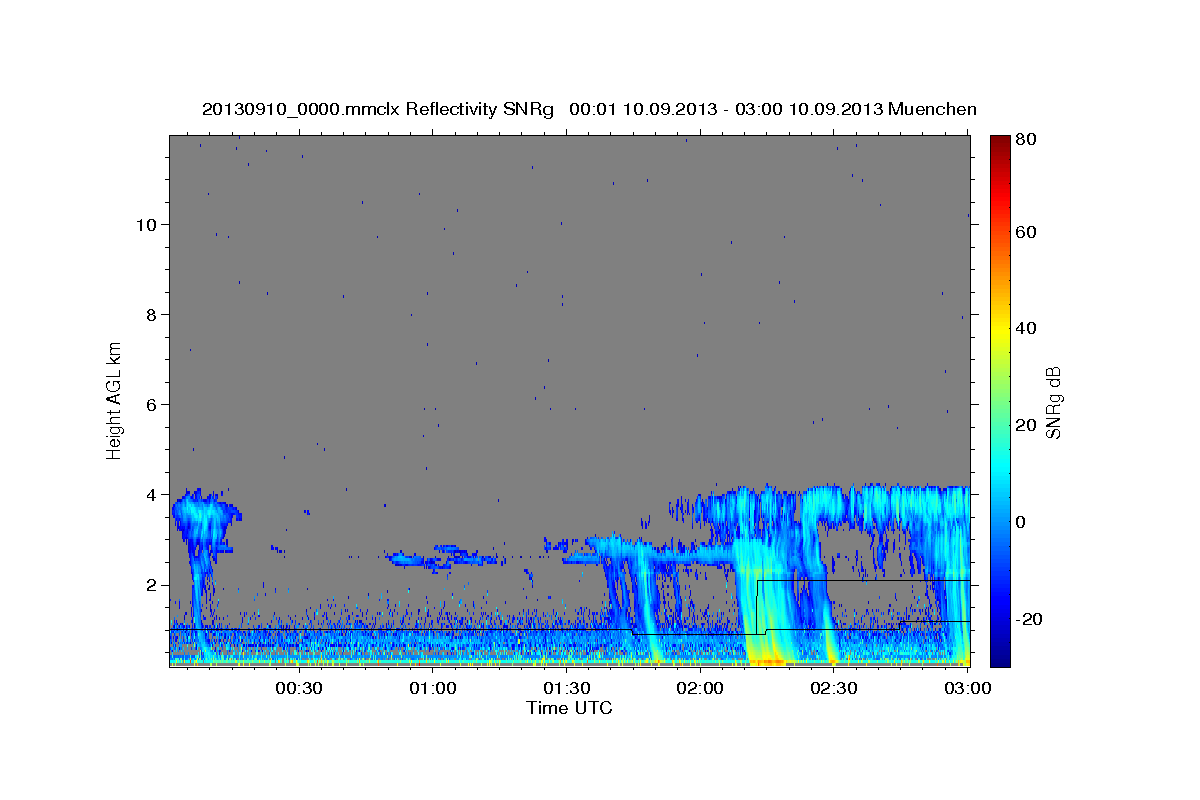Screen dimensions: 1200x800
Task: Click the "02:30" time tick label
Action: [x=834, y=688]
